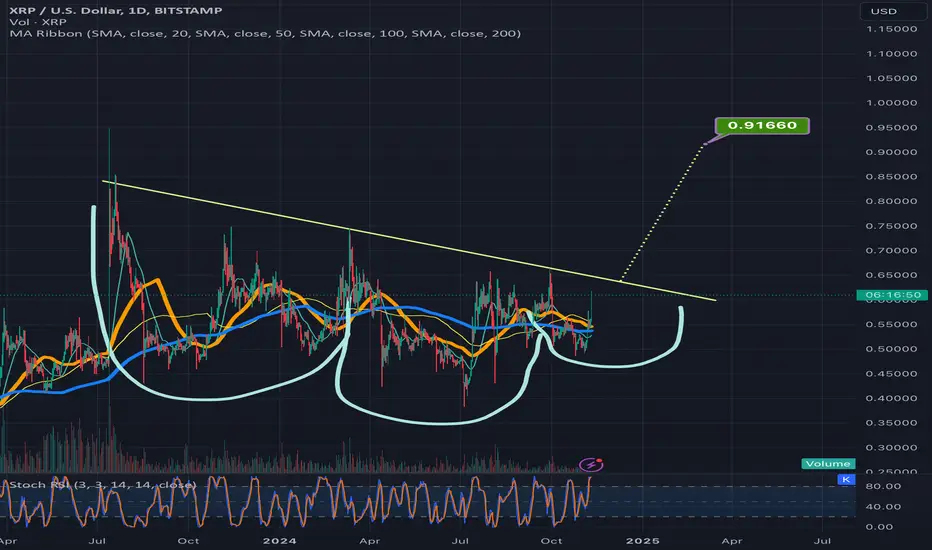Click the 2025 label on time axis
This screenshot has width=932, height=550.
coord(643,540)
